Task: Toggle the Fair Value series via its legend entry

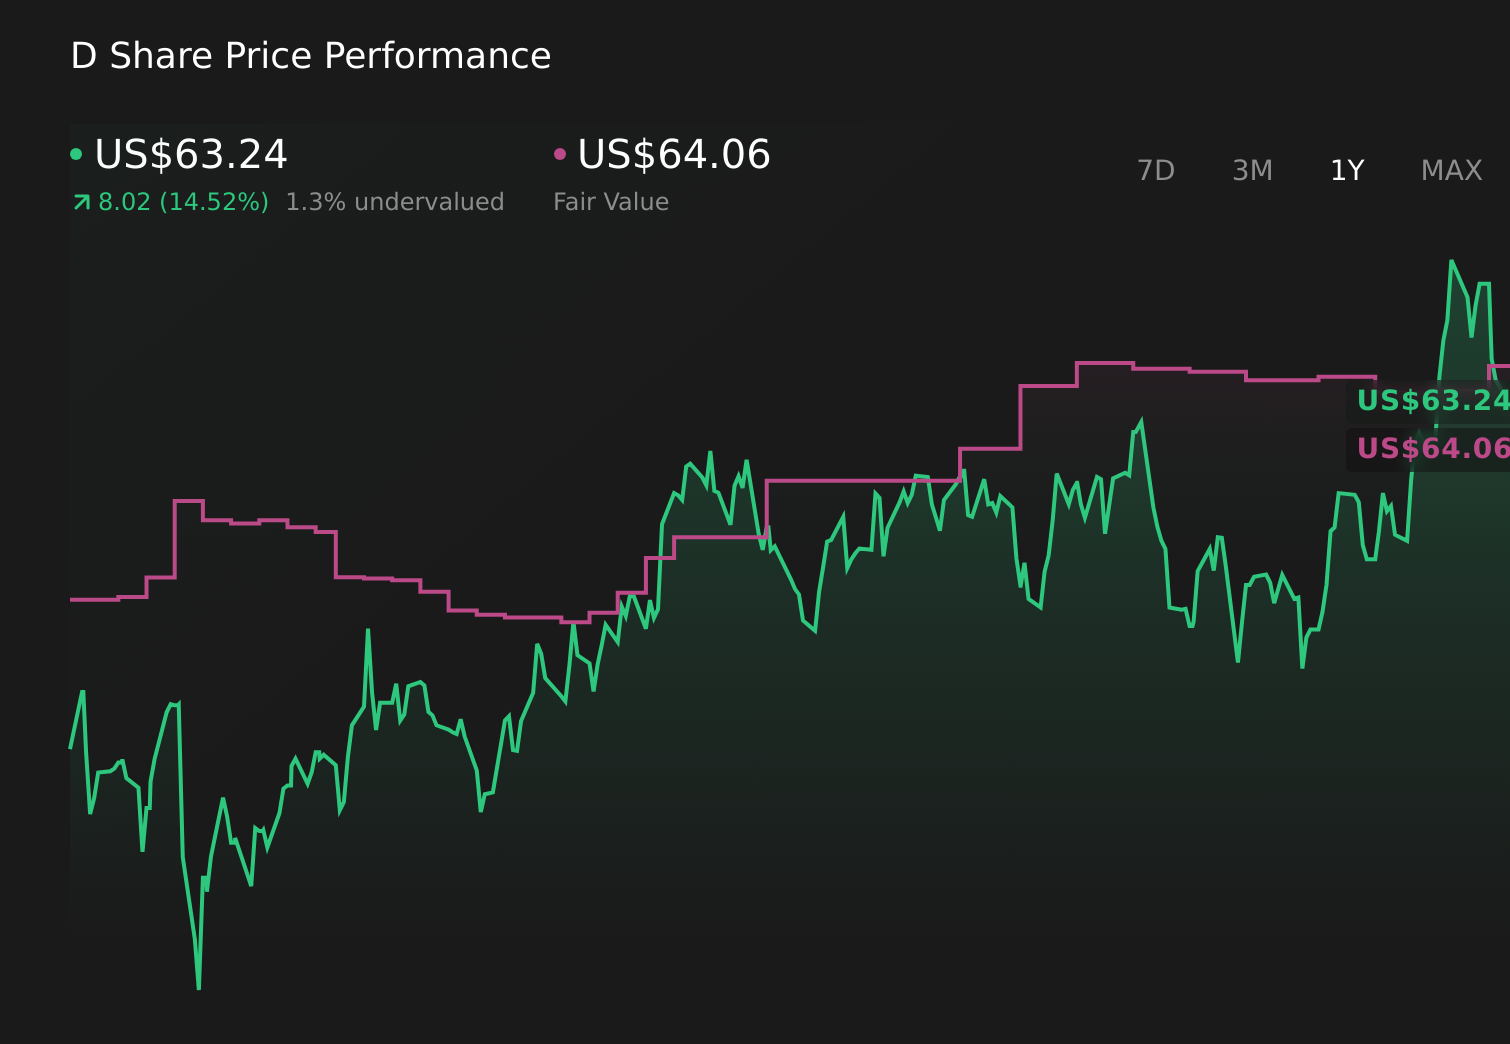Action: point(672,155)
